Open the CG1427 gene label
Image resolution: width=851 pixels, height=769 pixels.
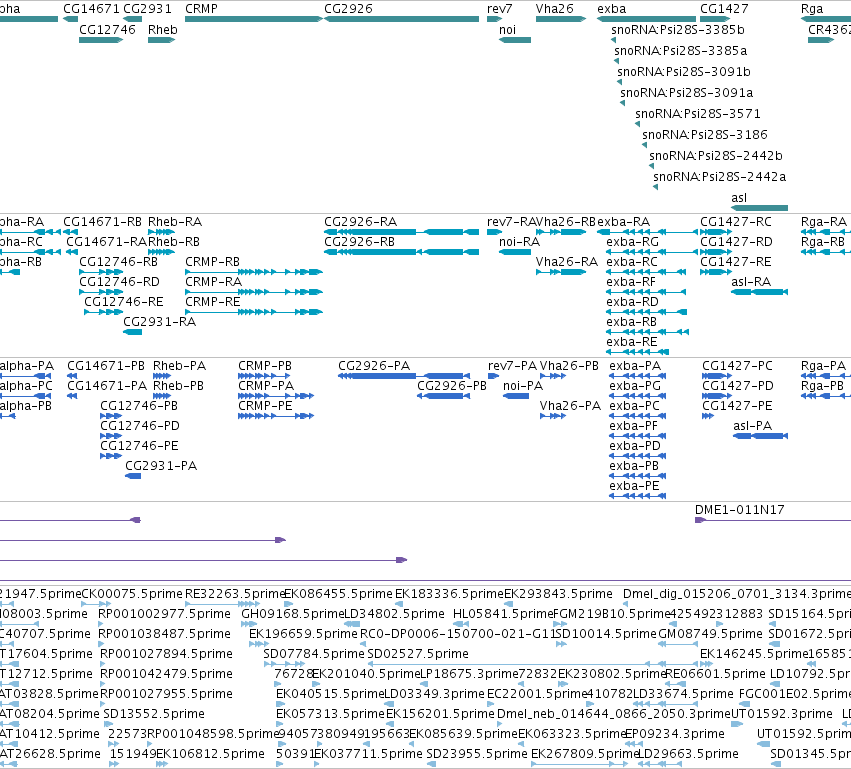tap(724, 9)
